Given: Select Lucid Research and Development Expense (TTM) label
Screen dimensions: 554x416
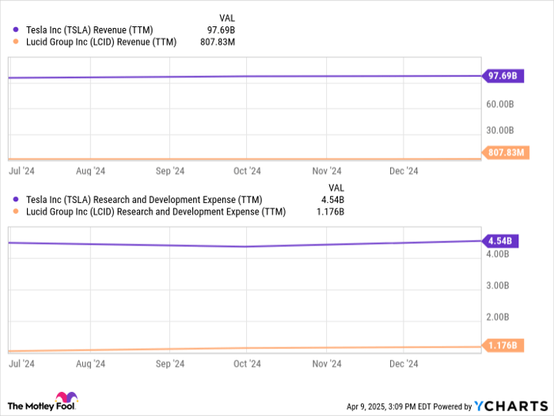Looking at the screenshot, I should (156, 212).
